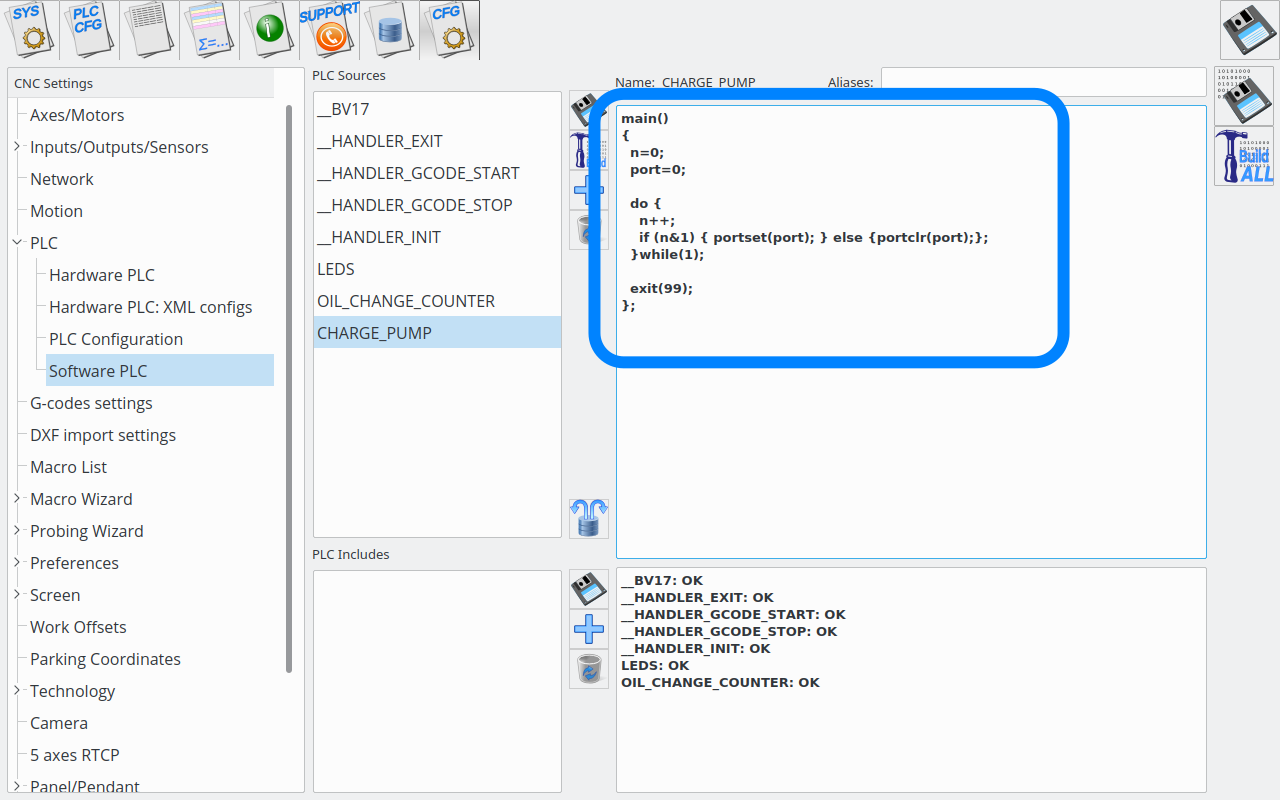
Task: Expand the Probing Wizard tree node
Action: click(x=17, y=531)
